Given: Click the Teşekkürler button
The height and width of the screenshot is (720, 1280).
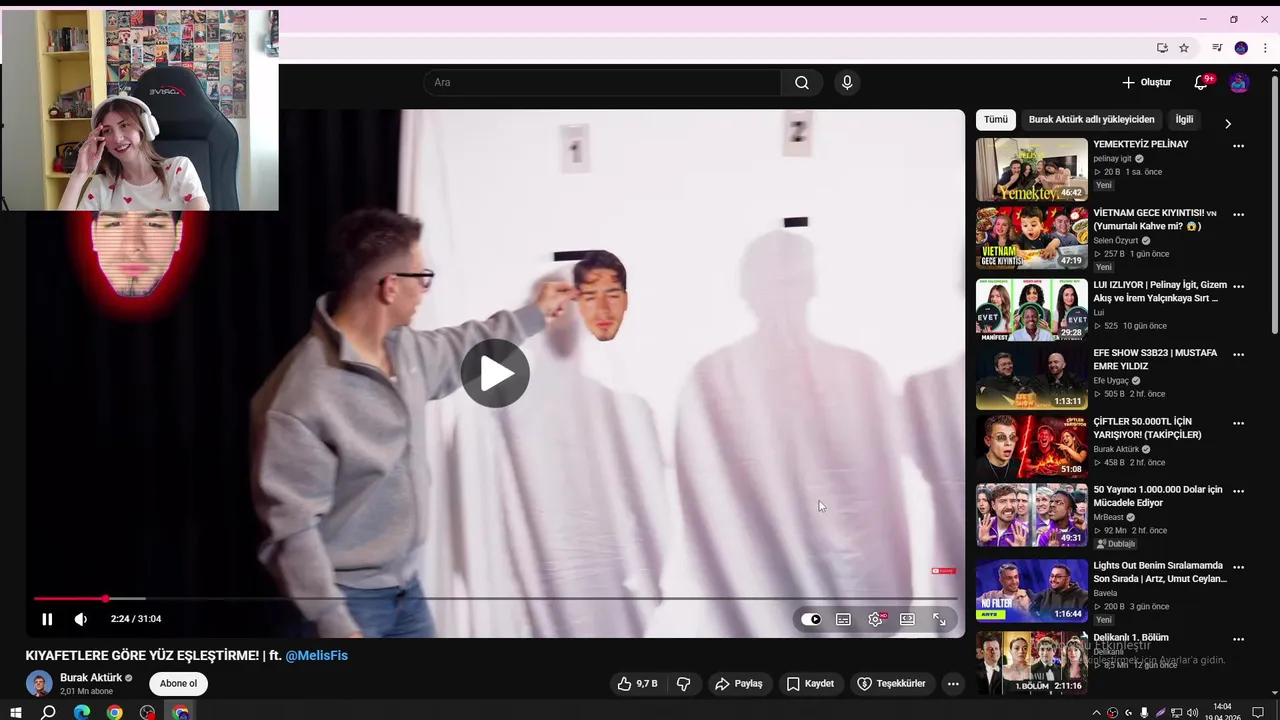Looking at the screenshot, I should click(891, 684).
